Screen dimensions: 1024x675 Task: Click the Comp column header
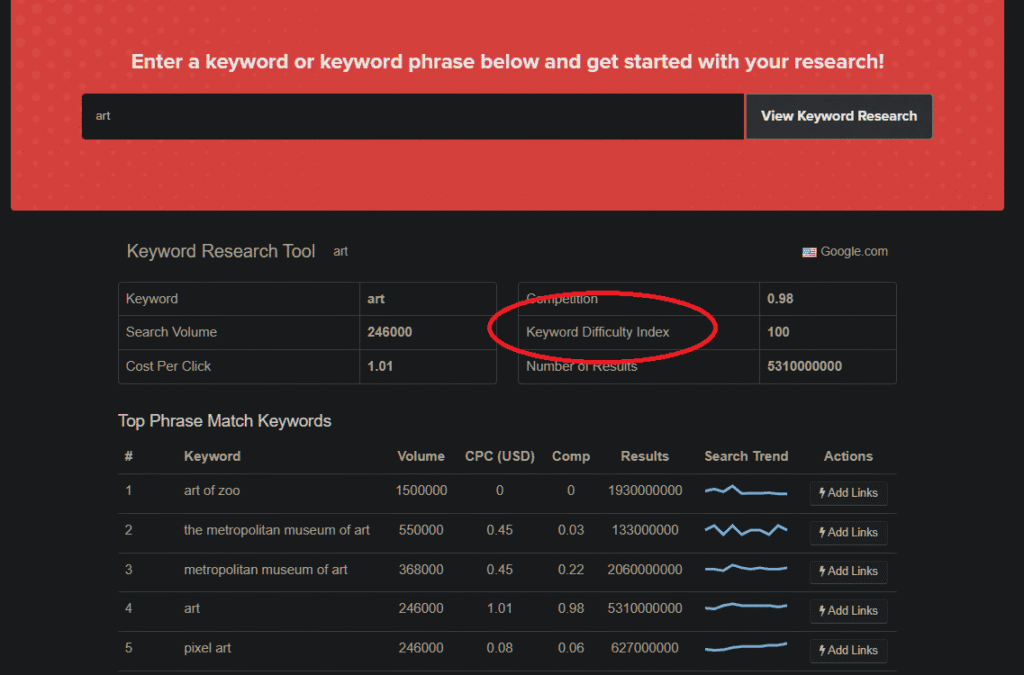tap(571, 456)
